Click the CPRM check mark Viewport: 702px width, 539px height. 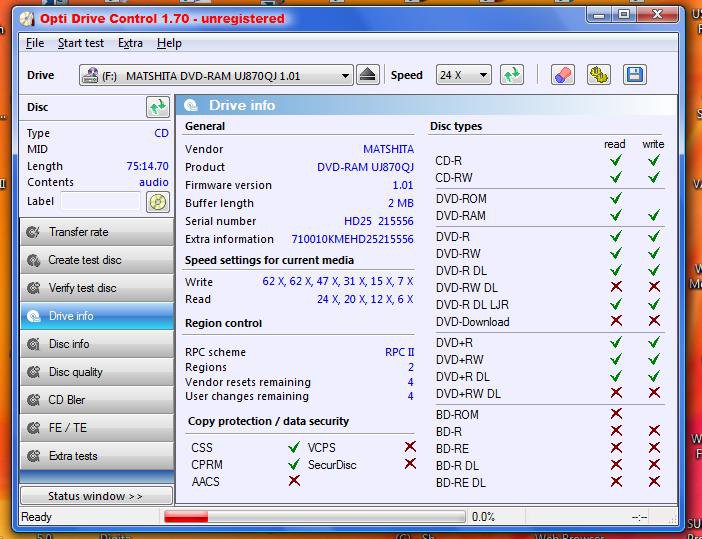coord(294,464)
